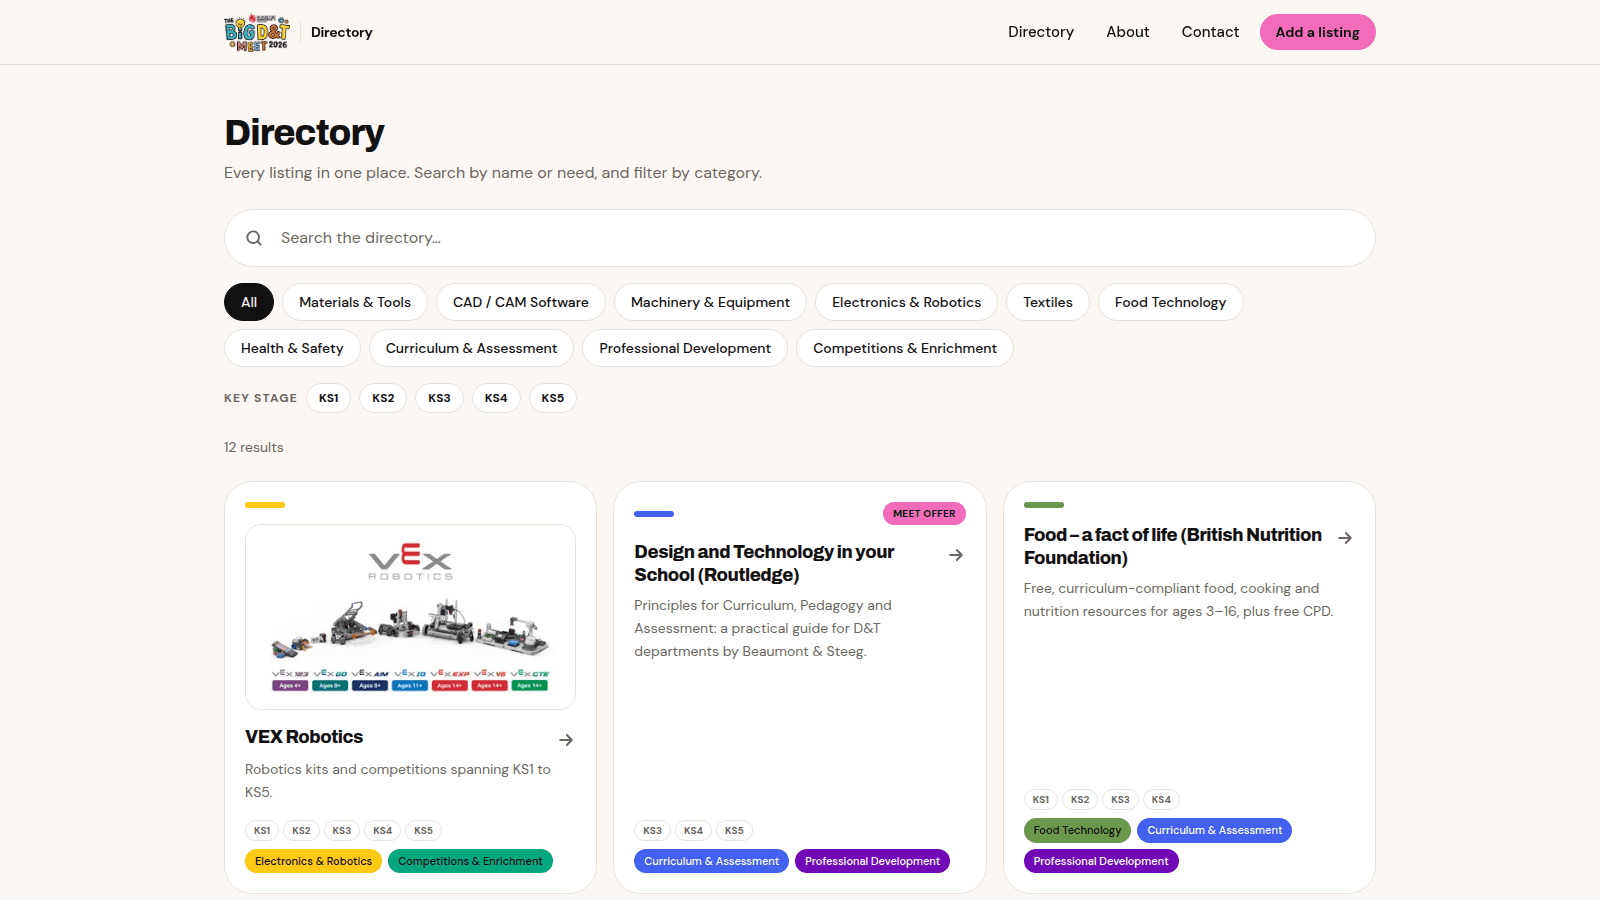
Task: Click the Add a listing button
Action: [1317, 32]
